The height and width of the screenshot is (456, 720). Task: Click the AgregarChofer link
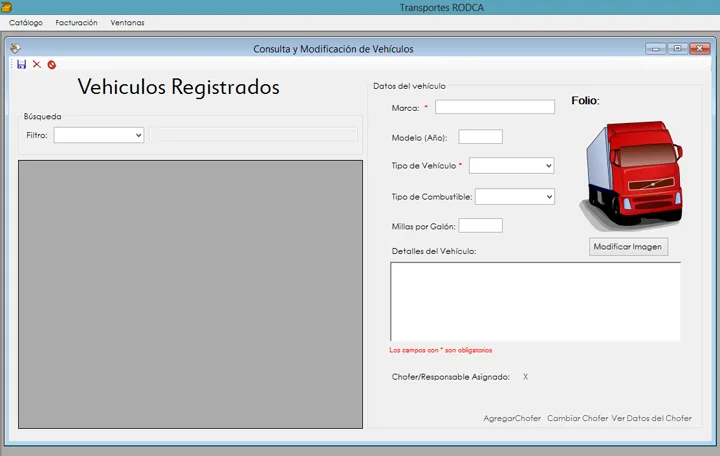coord(512,418)
